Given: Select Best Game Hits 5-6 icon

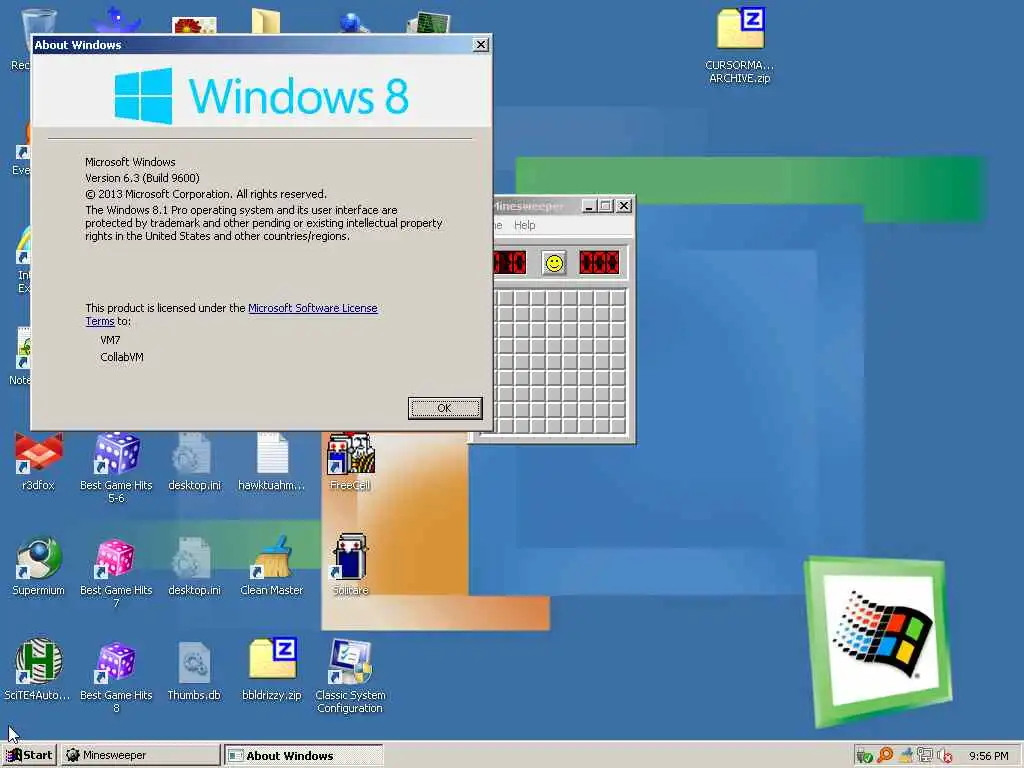Looking at the screenshot, I should [116, 468].
